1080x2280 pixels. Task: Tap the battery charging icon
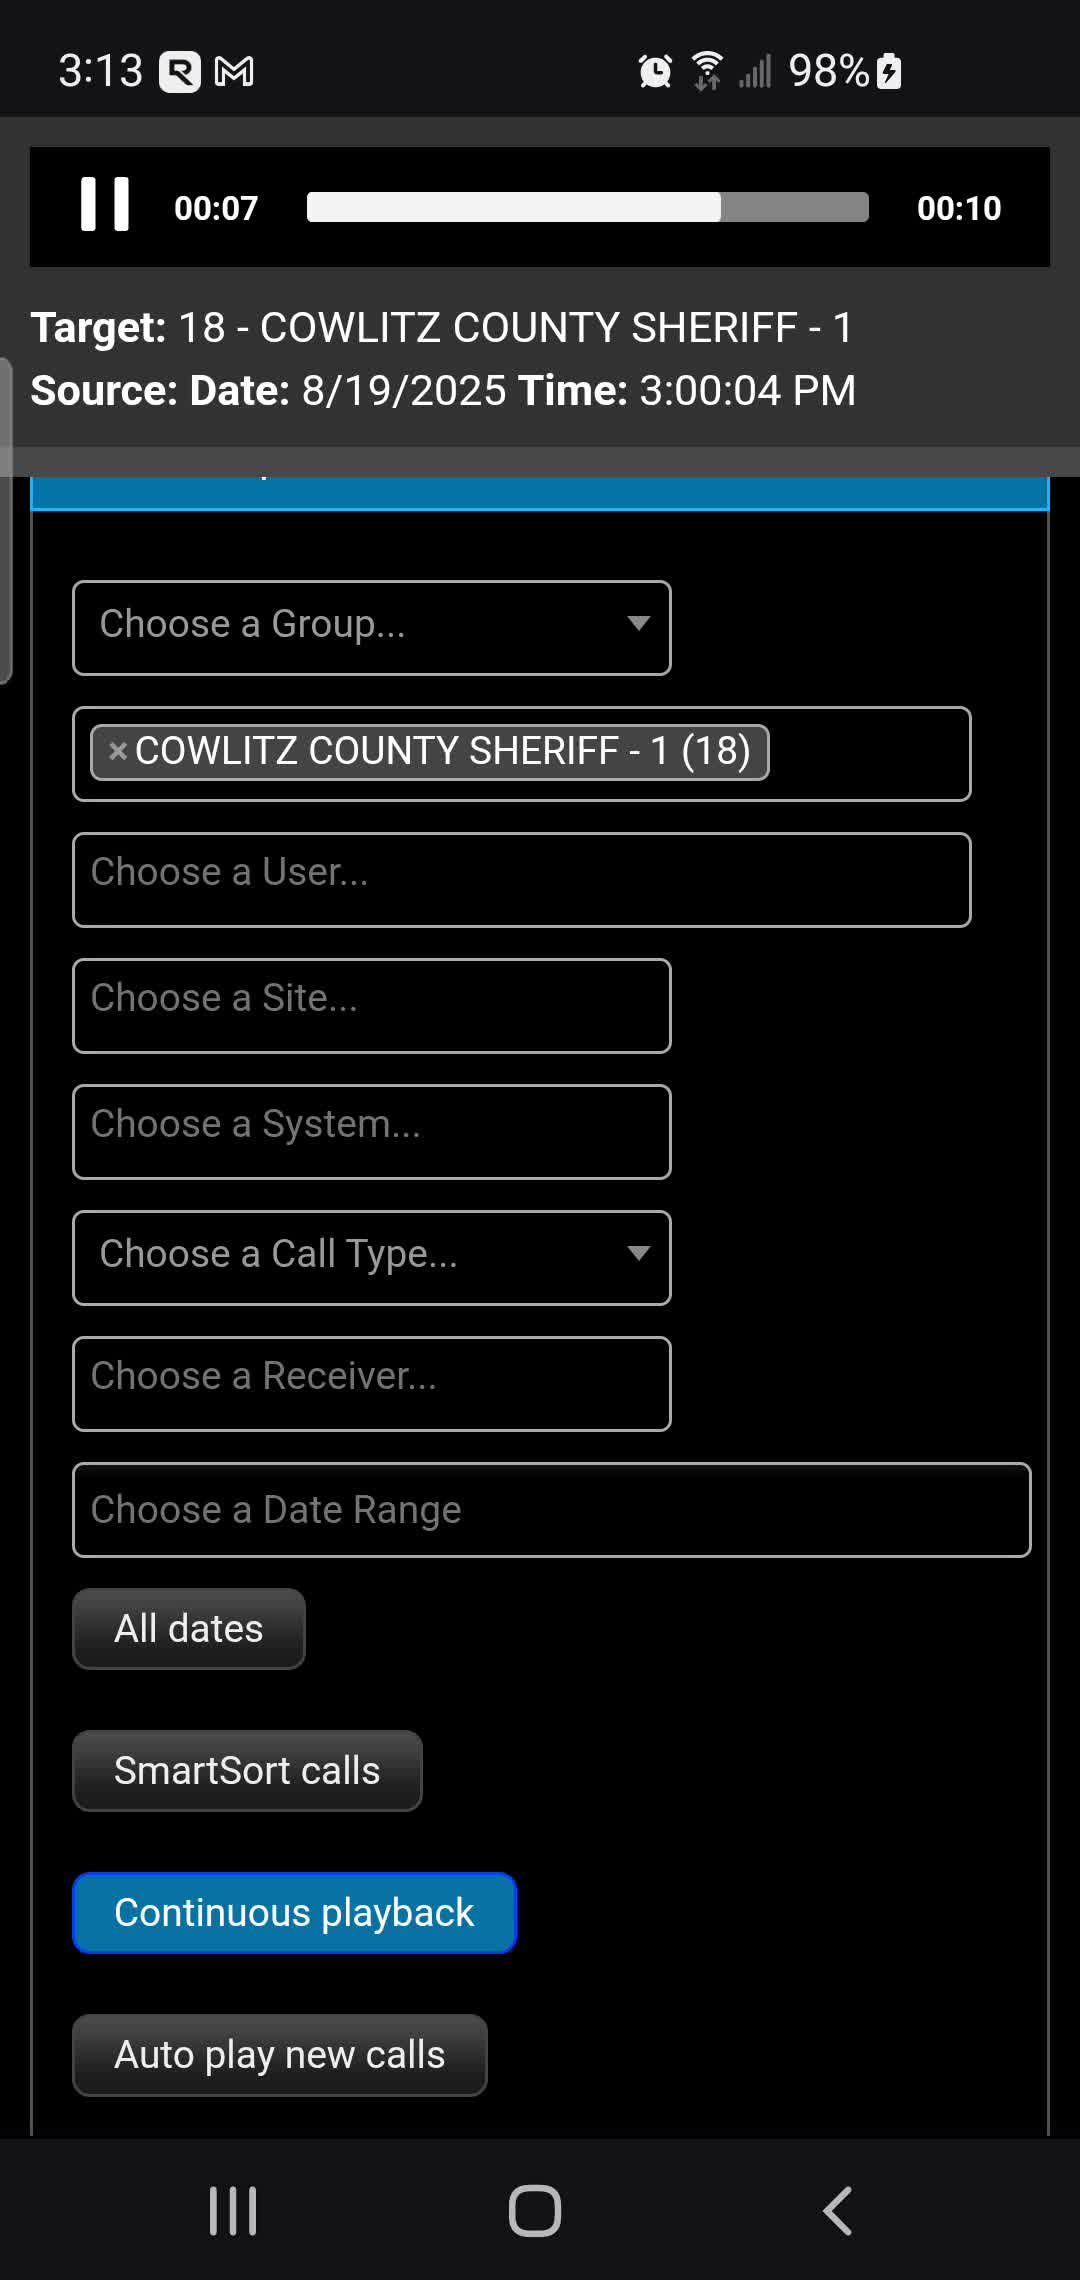(889, 71)
